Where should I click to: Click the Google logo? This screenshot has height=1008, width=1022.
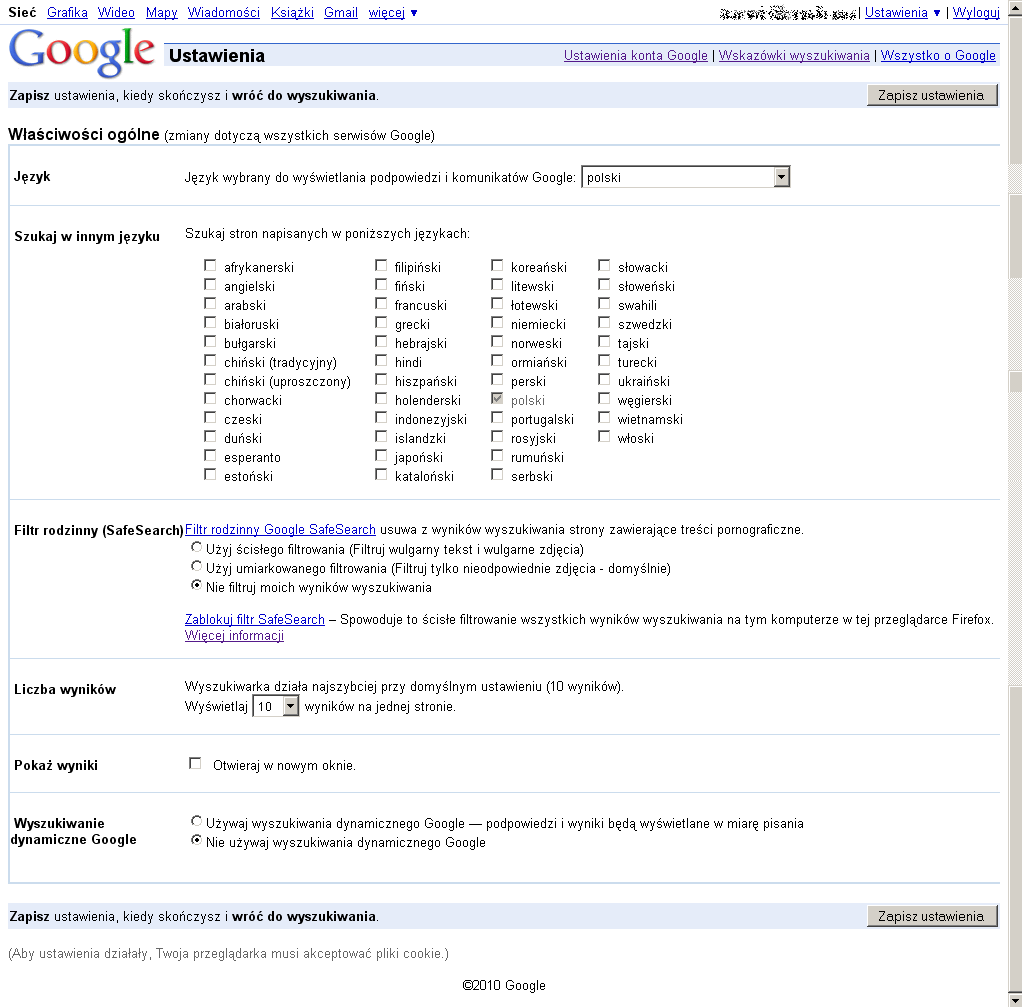point(82,51)
